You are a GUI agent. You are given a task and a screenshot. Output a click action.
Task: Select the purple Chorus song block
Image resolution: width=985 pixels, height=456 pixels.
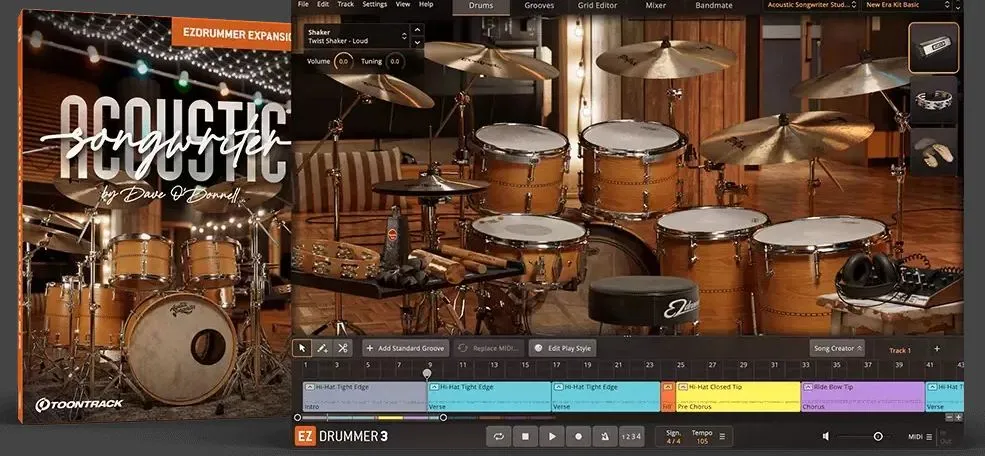coord(863,397)
